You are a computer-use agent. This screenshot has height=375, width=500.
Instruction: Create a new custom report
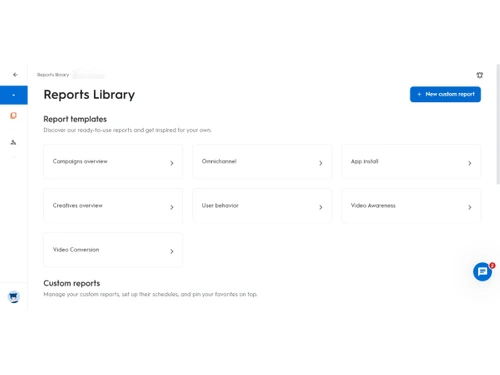tap(445, 94)
